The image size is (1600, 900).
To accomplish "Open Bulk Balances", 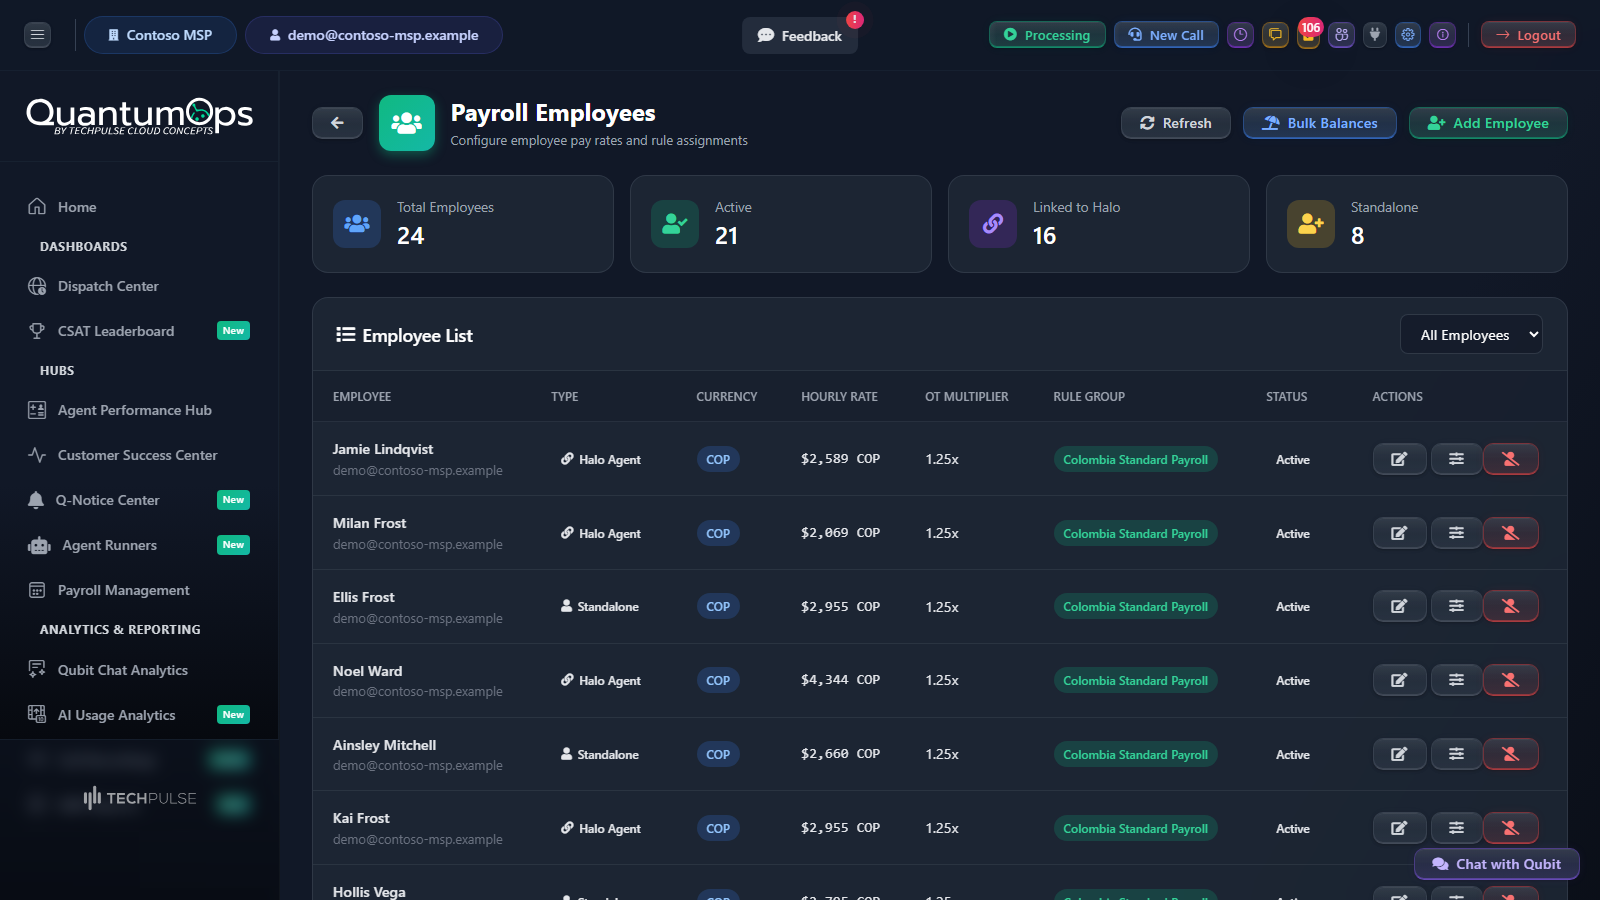I will tap(1320, 123).
